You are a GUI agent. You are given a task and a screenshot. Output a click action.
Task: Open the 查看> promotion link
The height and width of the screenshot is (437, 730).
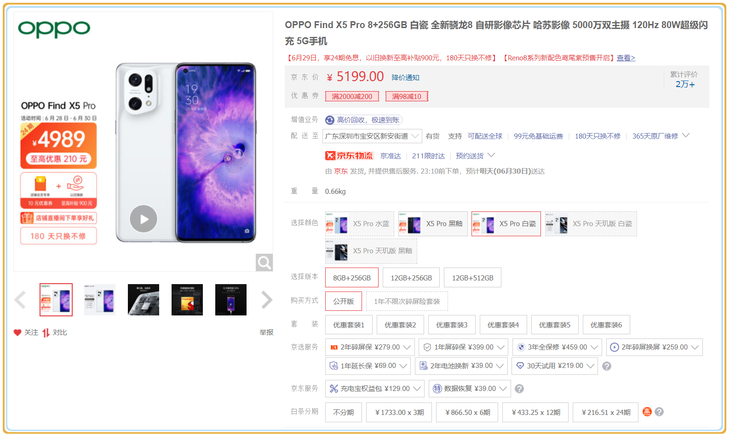626,58
